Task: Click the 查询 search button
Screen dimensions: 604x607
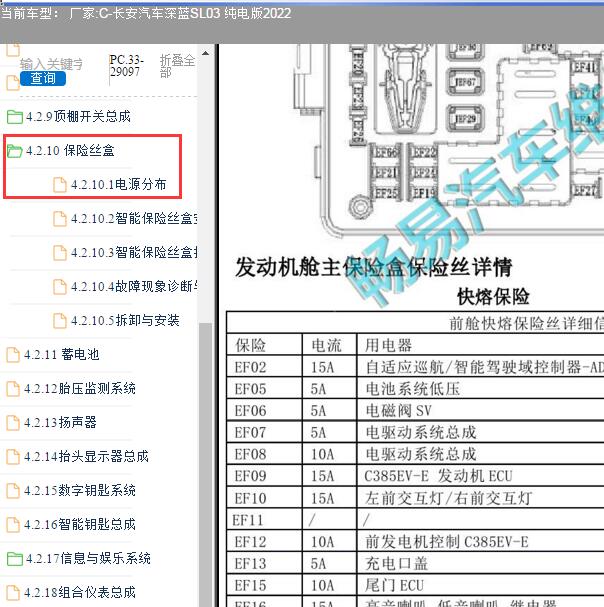Action: click(x=43, y=79)
